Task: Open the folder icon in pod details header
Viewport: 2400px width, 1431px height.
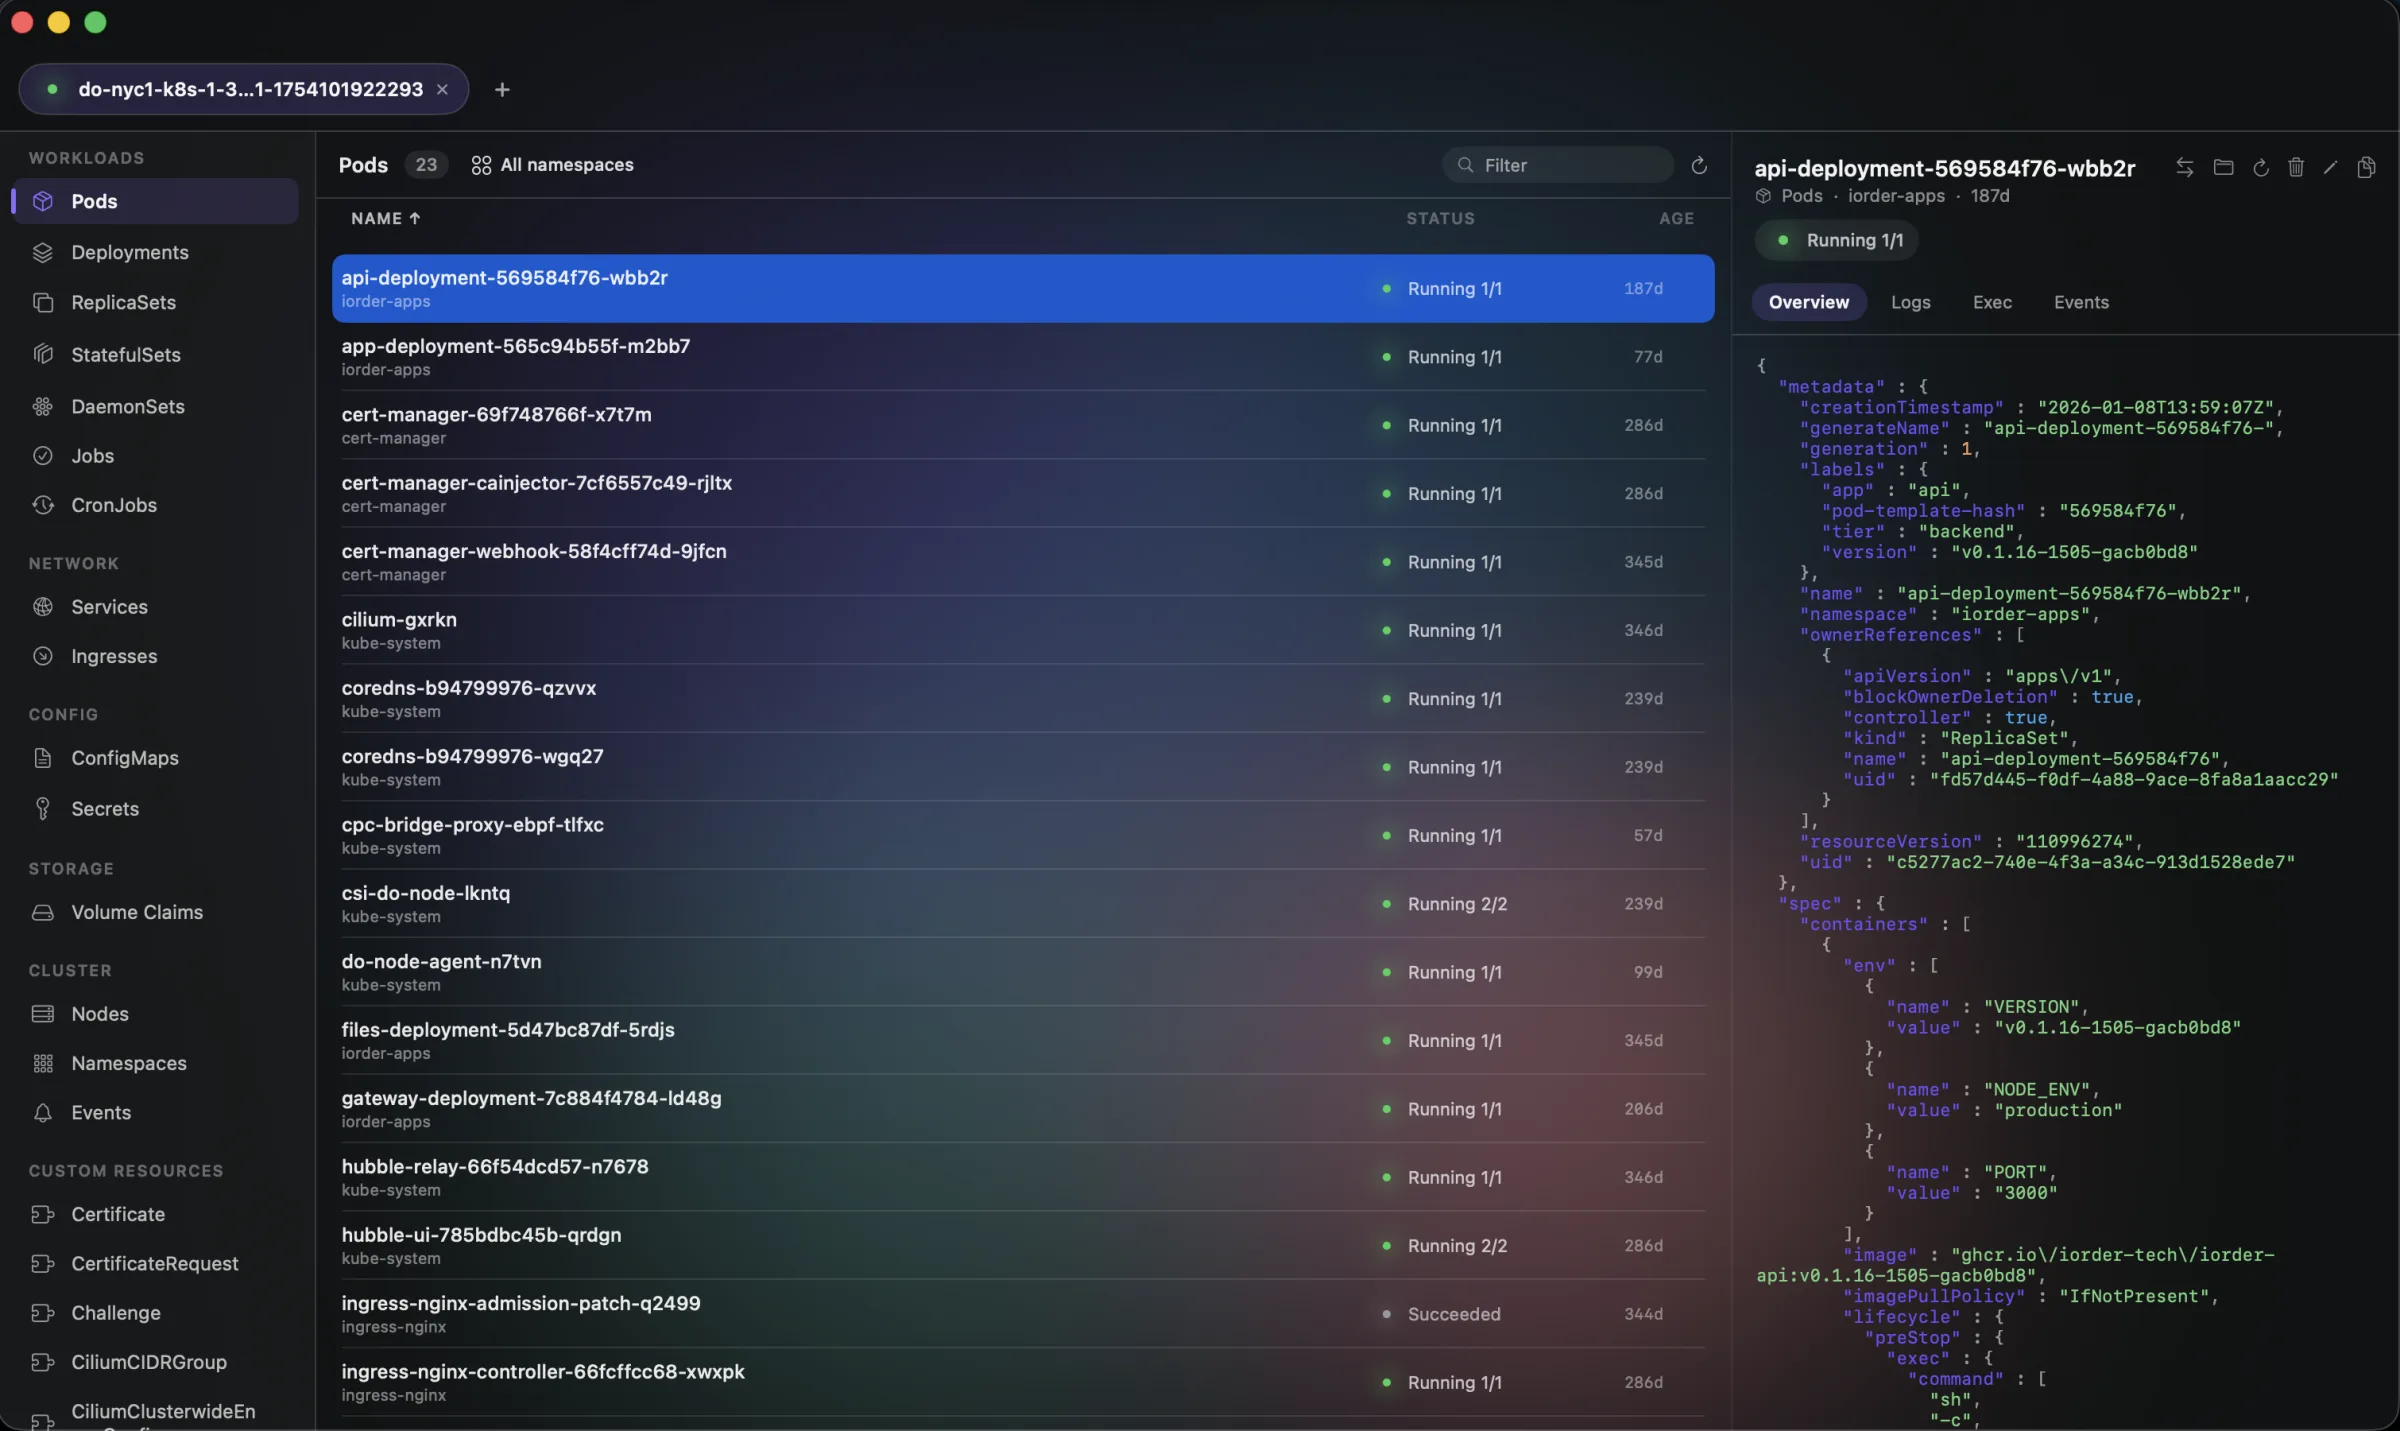Action: (x=2223, y=168)
